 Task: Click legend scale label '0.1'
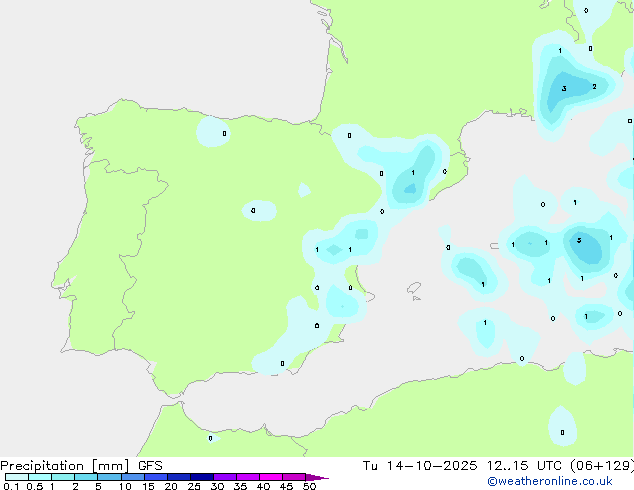coord(11,486)
